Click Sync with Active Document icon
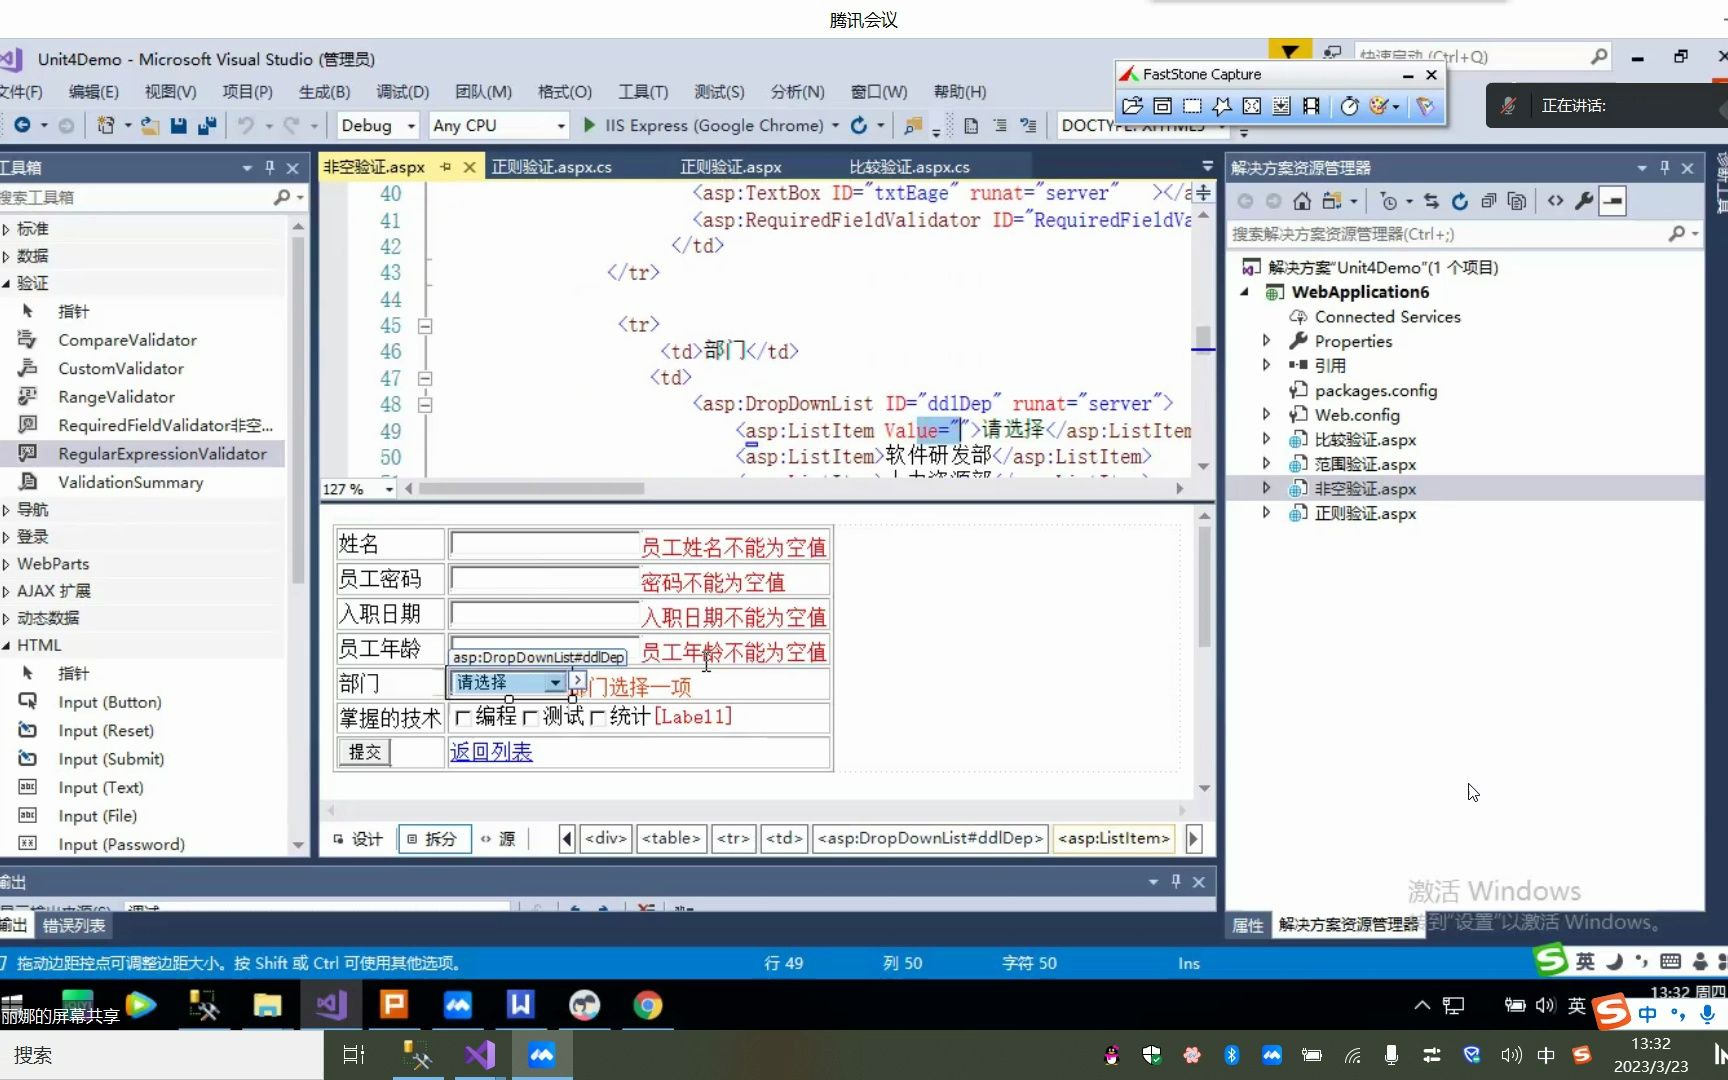1728x1080 pixels. (1431, 201)
